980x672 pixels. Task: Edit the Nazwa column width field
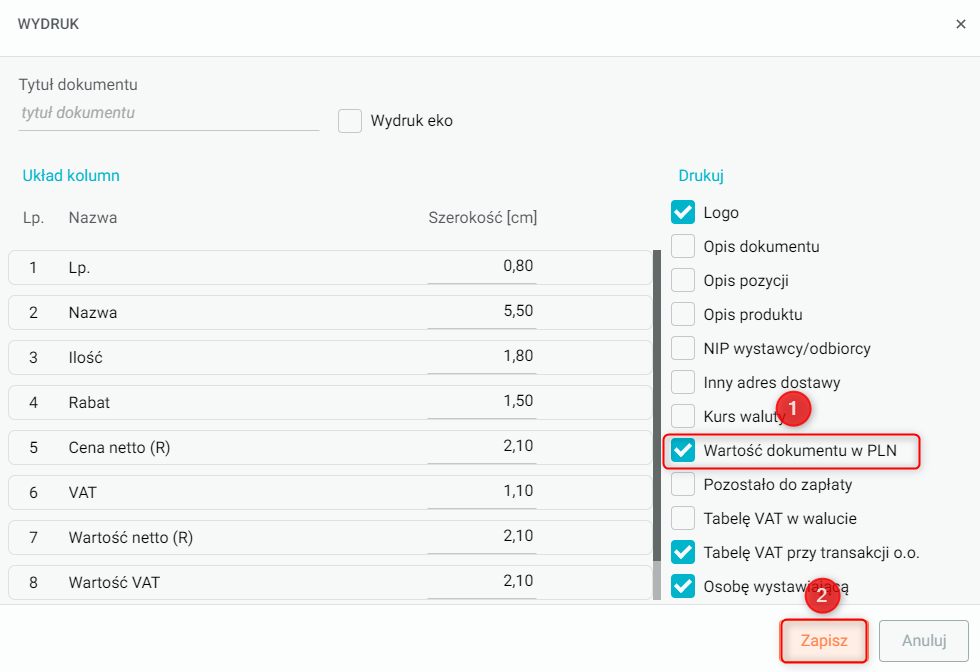[x=482, y=312]
